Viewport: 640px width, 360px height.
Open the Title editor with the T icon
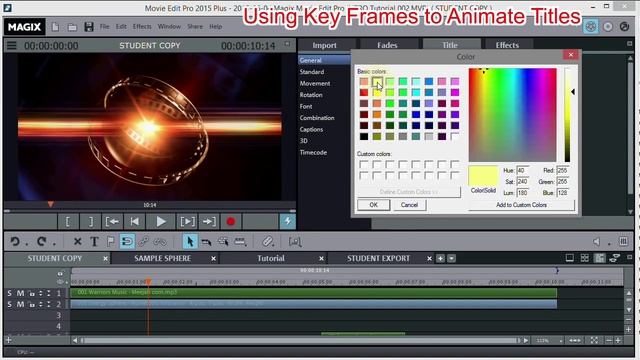[94, 242]
